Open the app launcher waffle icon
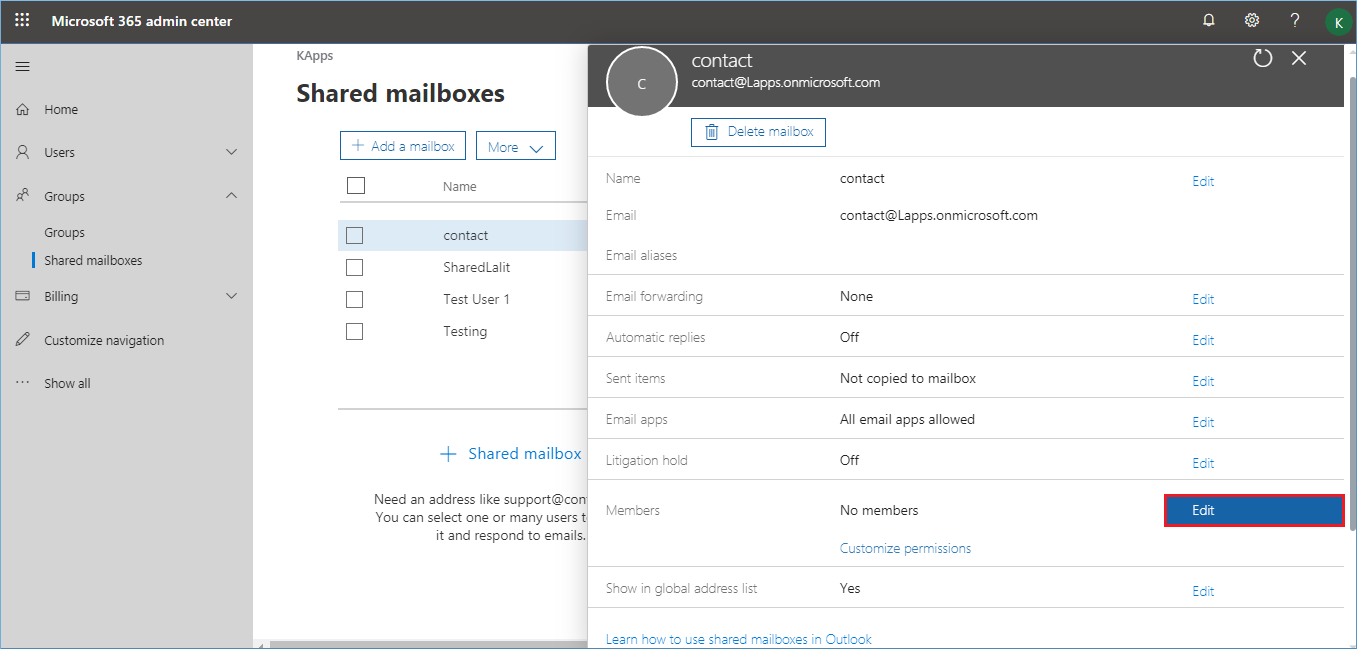The height and width of the screenshot is (649, 1357). click(x=22, y=20)
